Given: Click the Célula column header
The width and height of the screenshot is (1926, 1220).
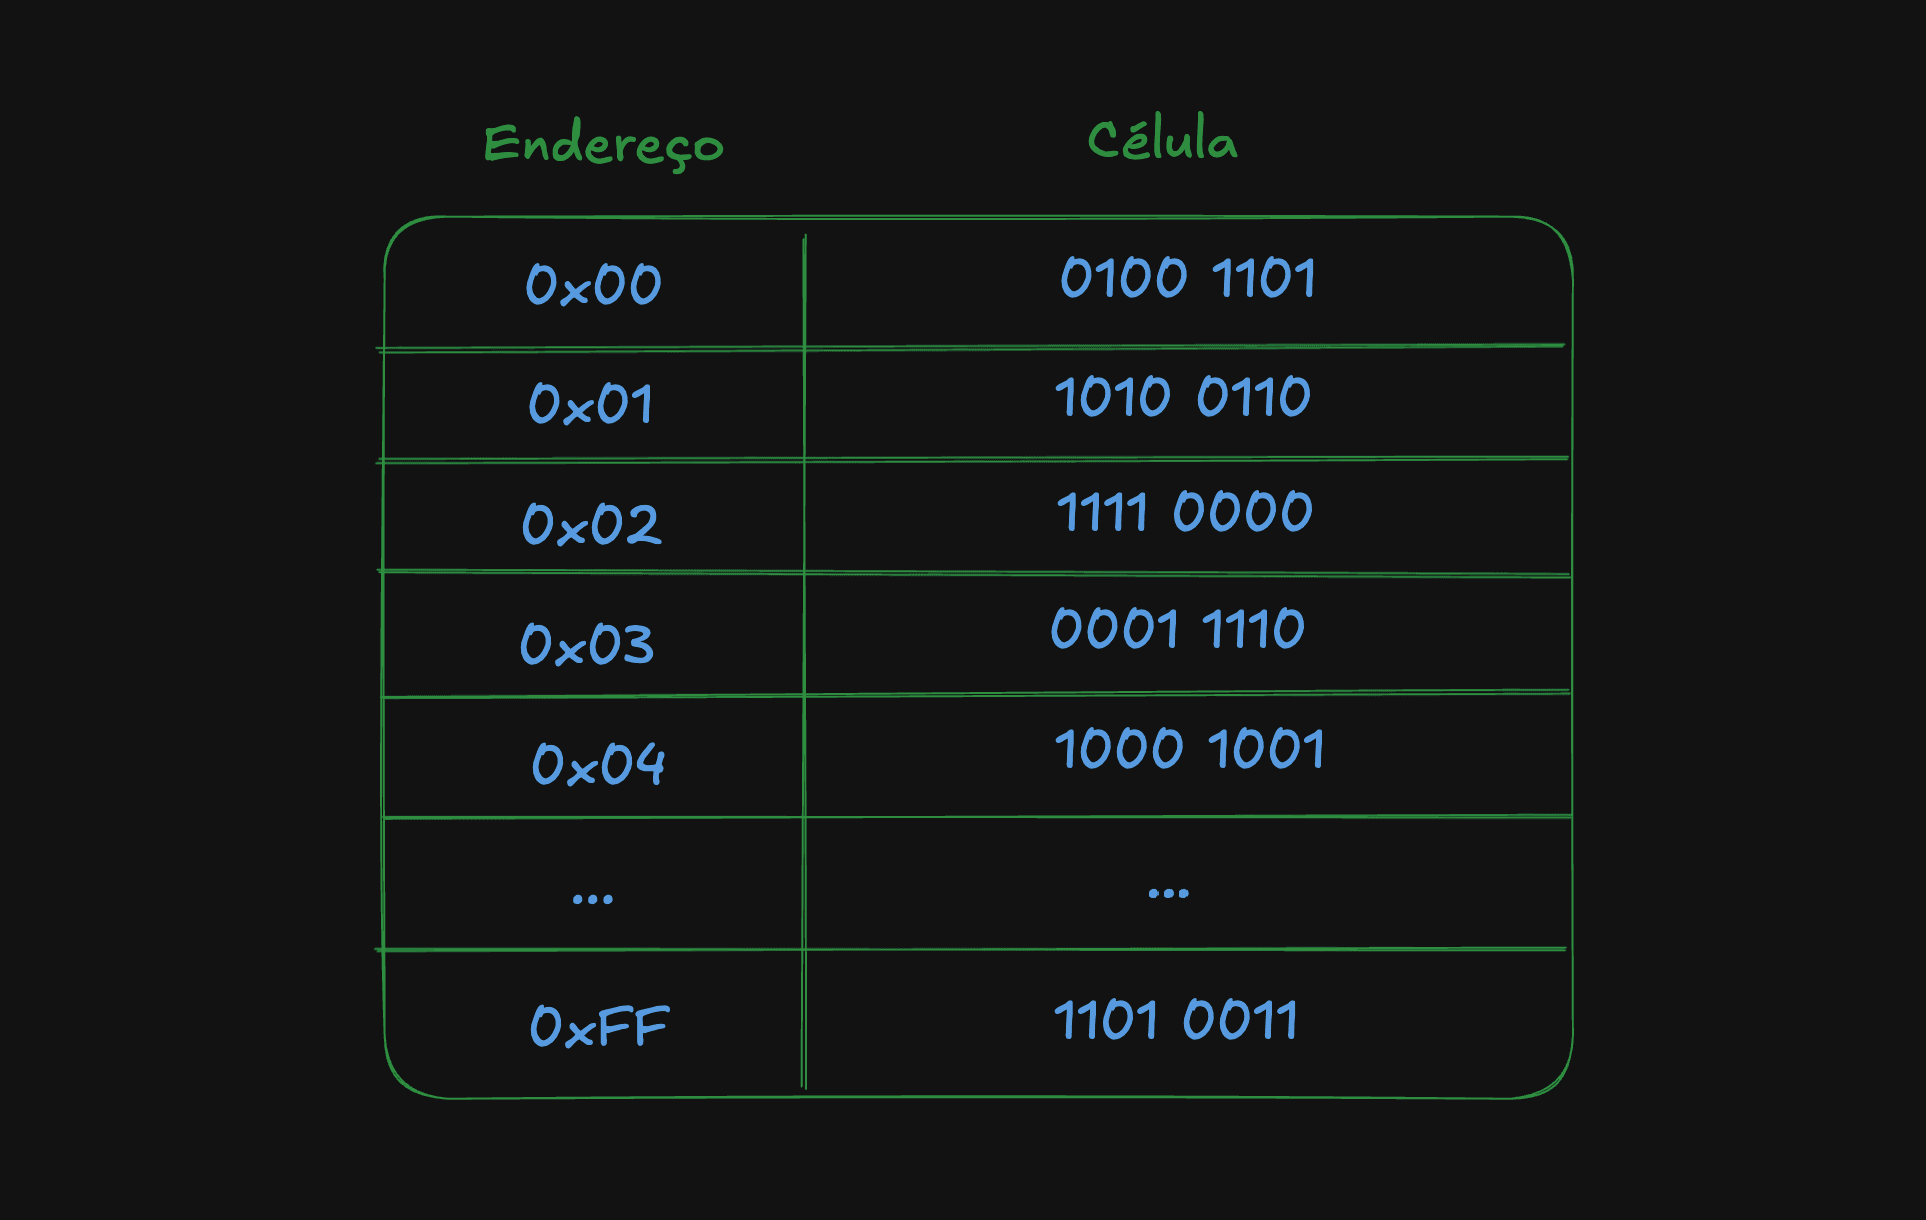Looking at the screenshot, I should point(1162,138).
